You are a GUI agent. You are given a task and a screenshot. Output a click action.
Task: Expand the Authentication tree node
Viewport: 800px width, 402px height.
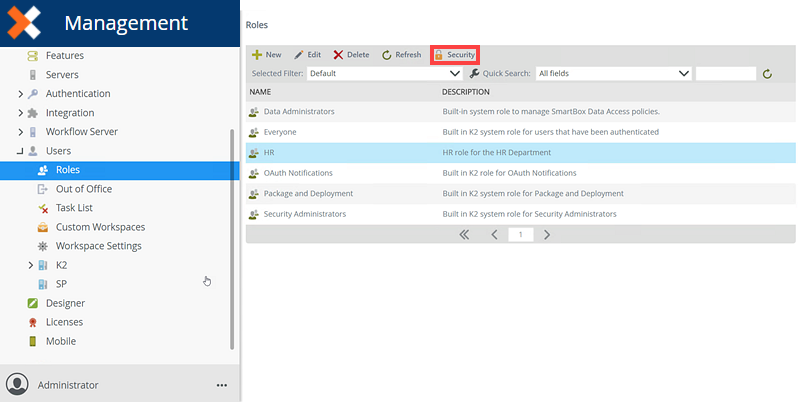21,94
